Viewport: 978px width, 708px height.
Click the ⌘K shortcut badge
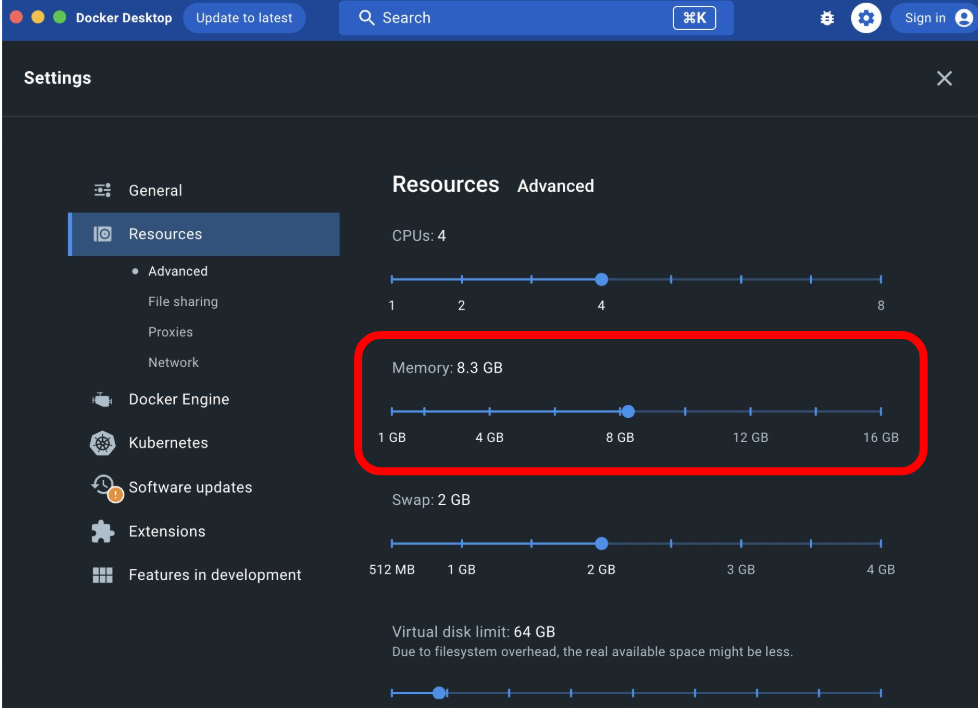(x=694, y=17)
